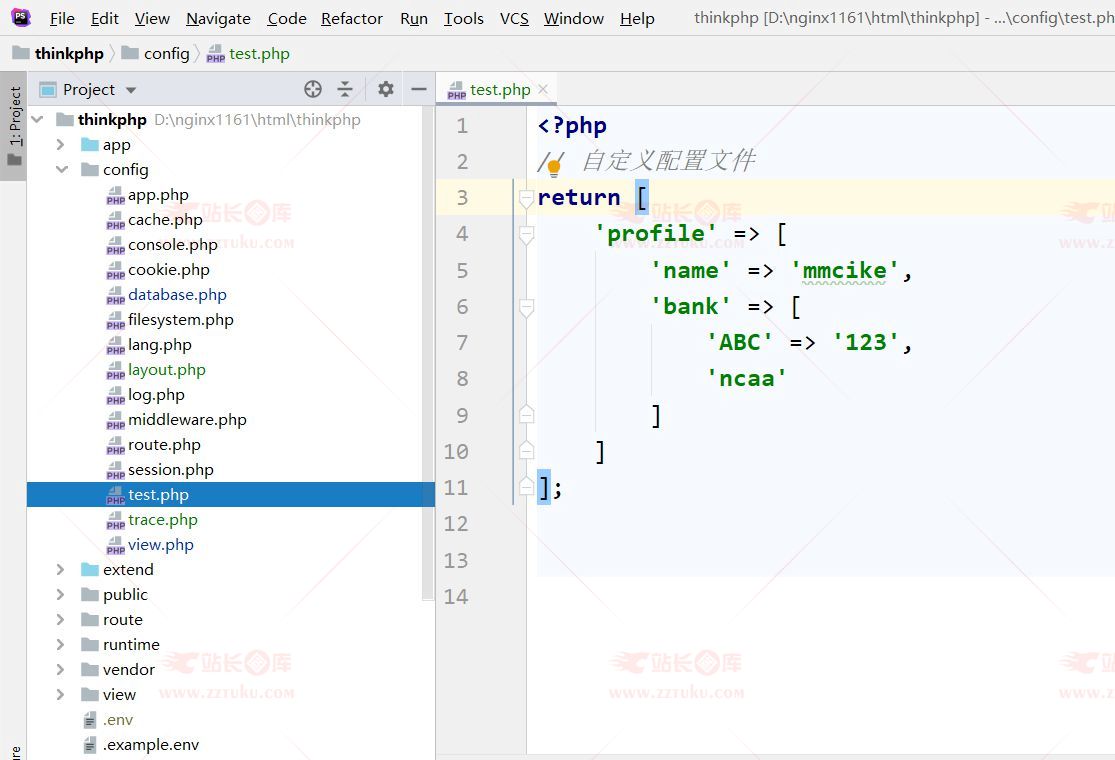Open the VCS menu

coord(514,18)
